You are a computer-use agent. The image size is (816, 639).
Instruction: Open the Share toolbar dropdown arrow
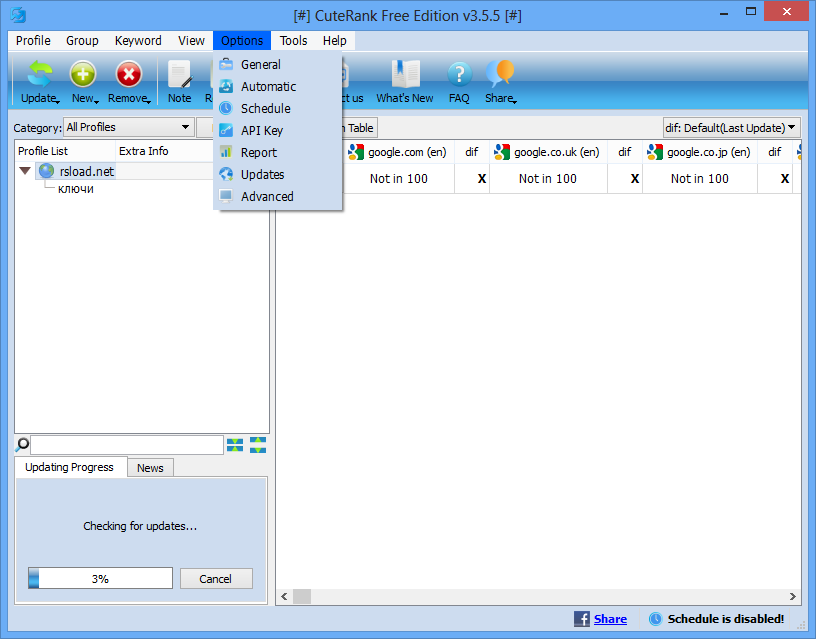pos(515,102)
